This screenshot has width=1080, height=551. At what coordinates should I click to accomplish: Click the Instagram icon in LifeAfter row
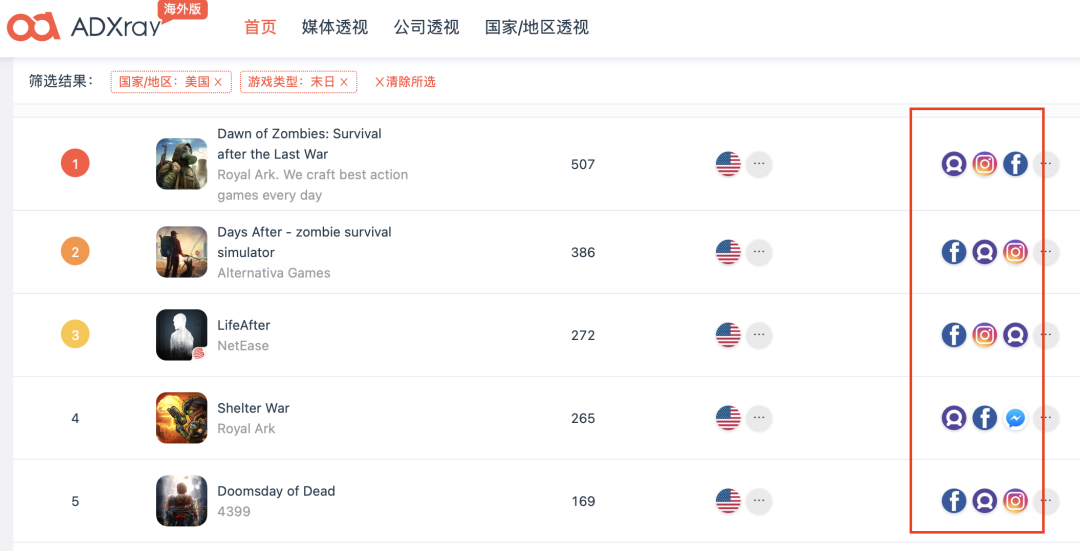pyautogui.click(x=985, y=335)
